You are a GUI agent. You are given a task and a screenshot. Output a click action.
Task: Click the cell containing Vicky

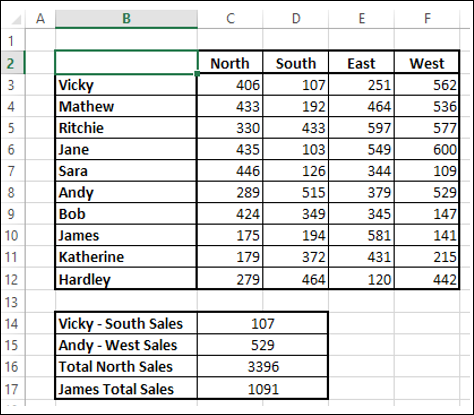(126, 85)
